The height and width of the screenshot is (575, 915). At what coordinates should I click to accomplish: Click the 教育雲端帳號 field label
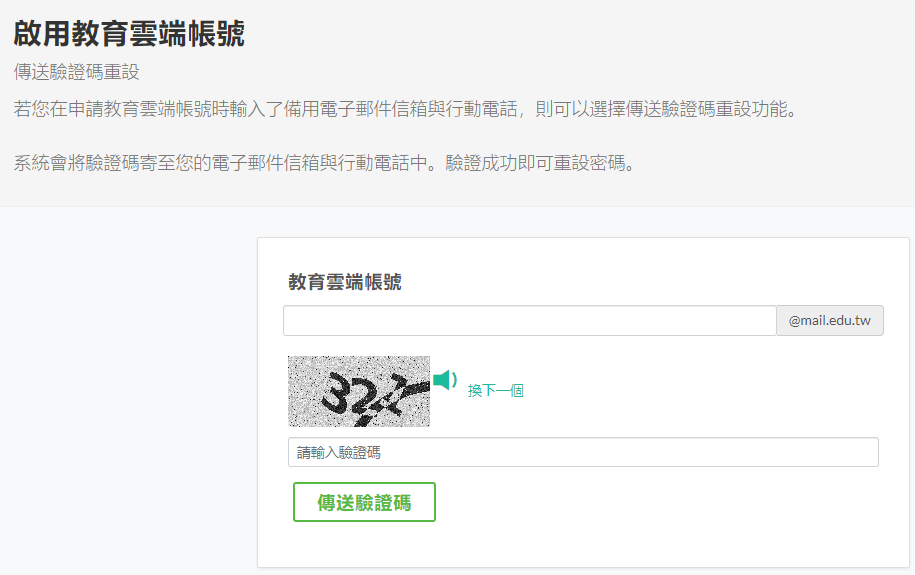[345, 282]
